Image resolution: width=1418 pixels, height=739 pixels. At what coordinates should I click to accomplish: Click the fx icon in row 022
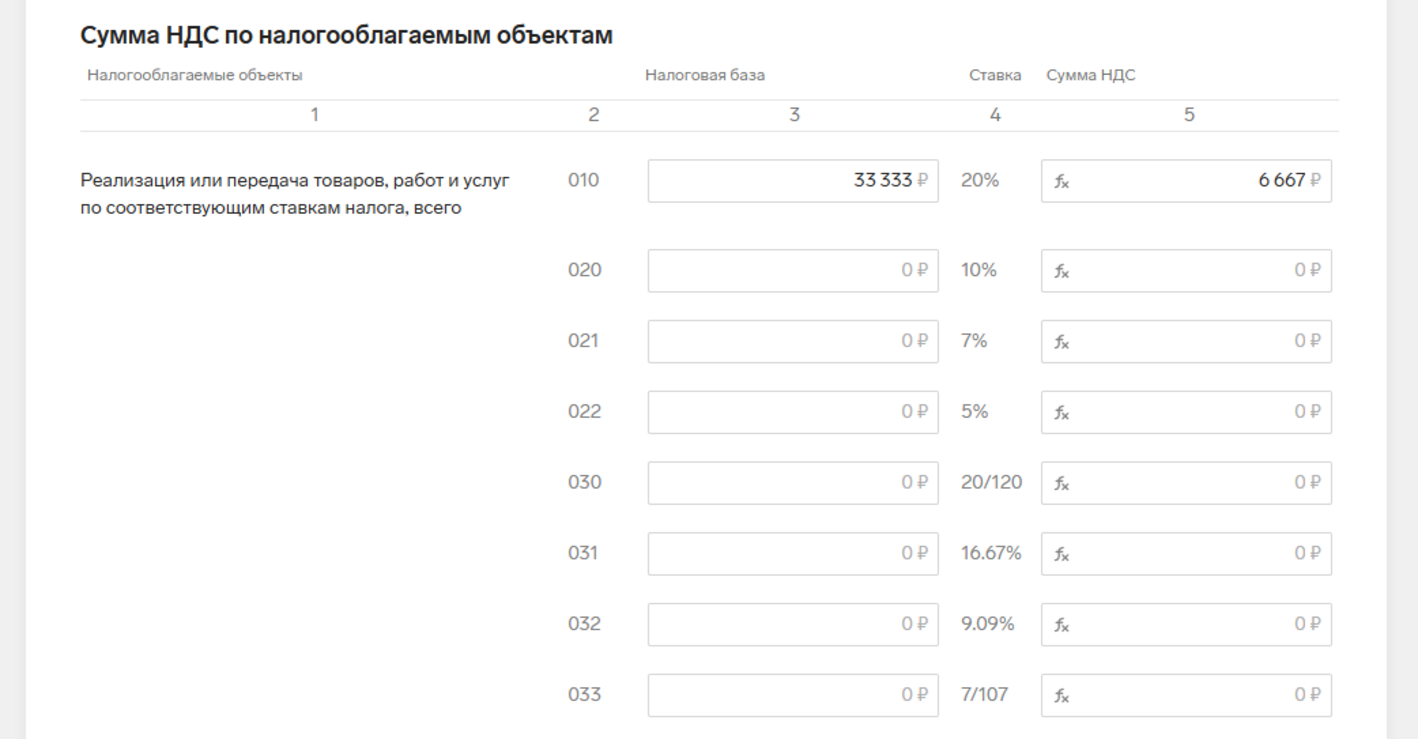point(1062,412)
